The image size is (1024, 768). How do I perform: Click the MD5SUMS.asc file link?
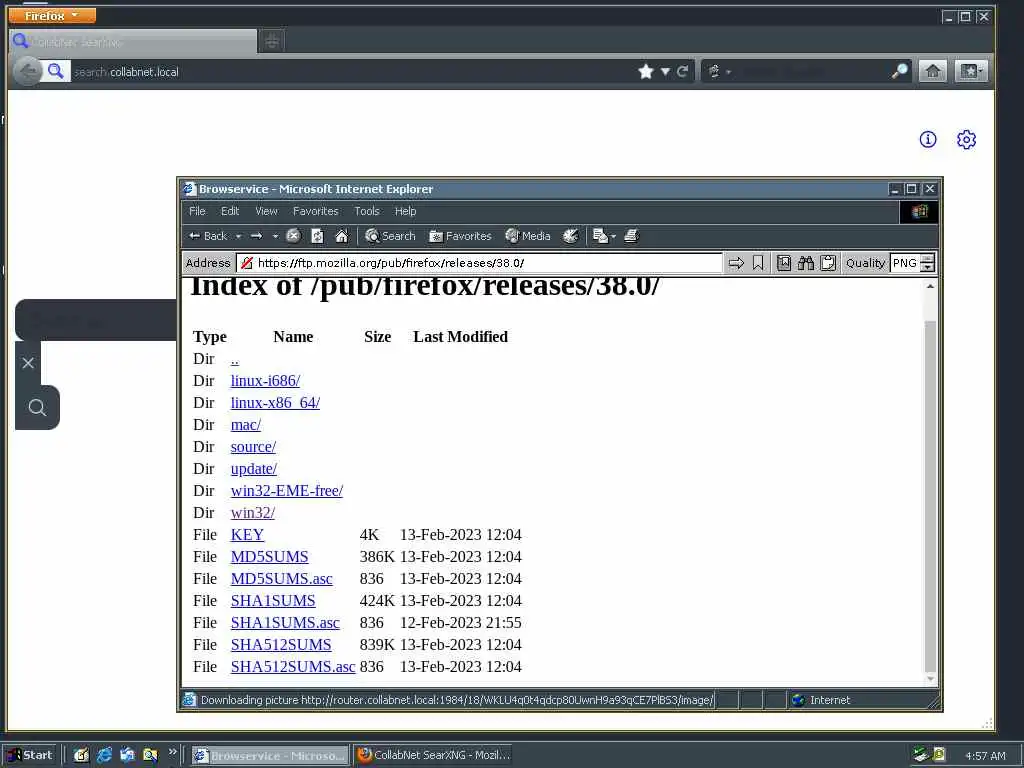[x=281, y=579]
